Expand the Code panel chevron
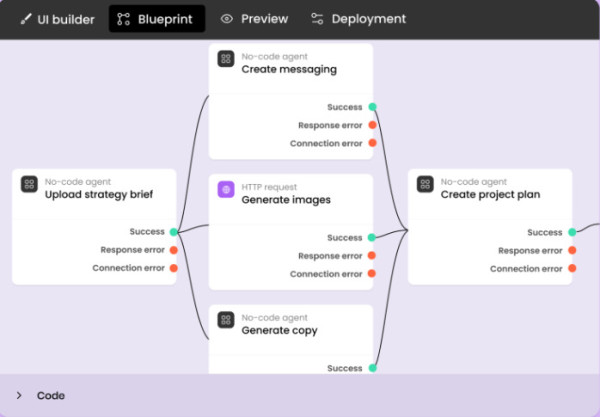Screen dimensions: 600x417 [x=19, y=396]
